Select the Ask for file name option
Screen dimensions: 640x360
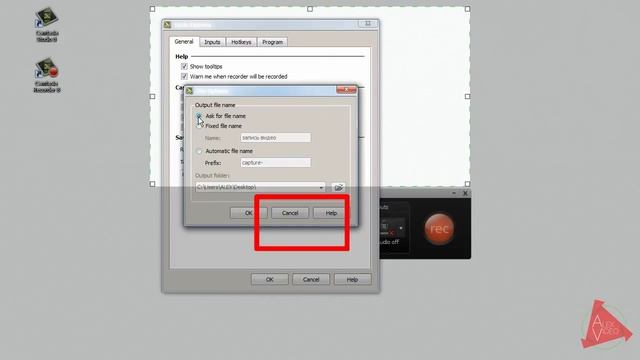point(199,116)
